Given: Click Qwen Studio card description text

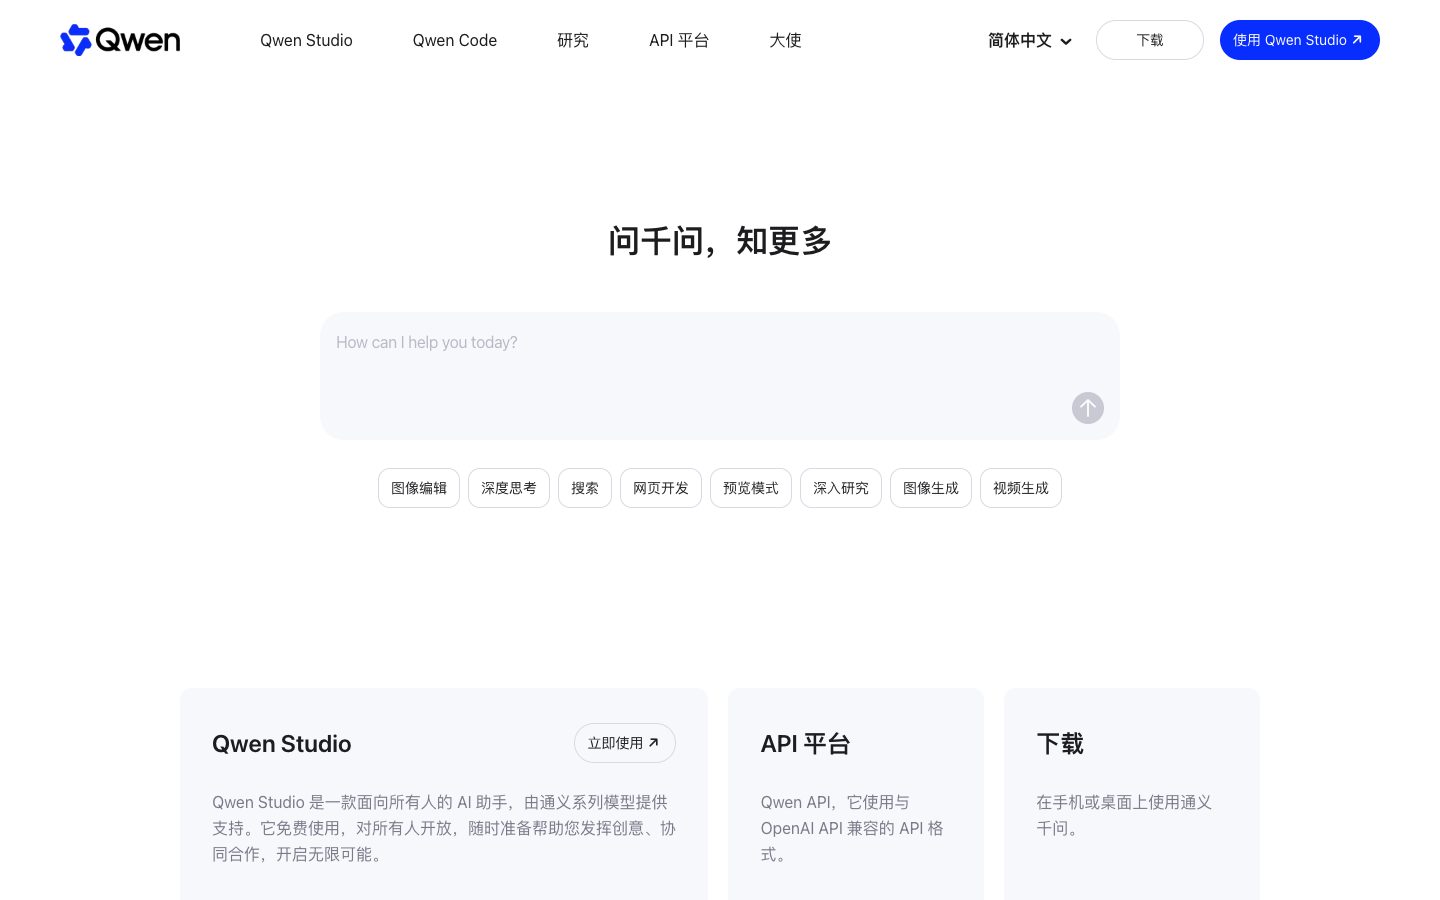Looking at the screenshot, I should (x=444, y=828).
